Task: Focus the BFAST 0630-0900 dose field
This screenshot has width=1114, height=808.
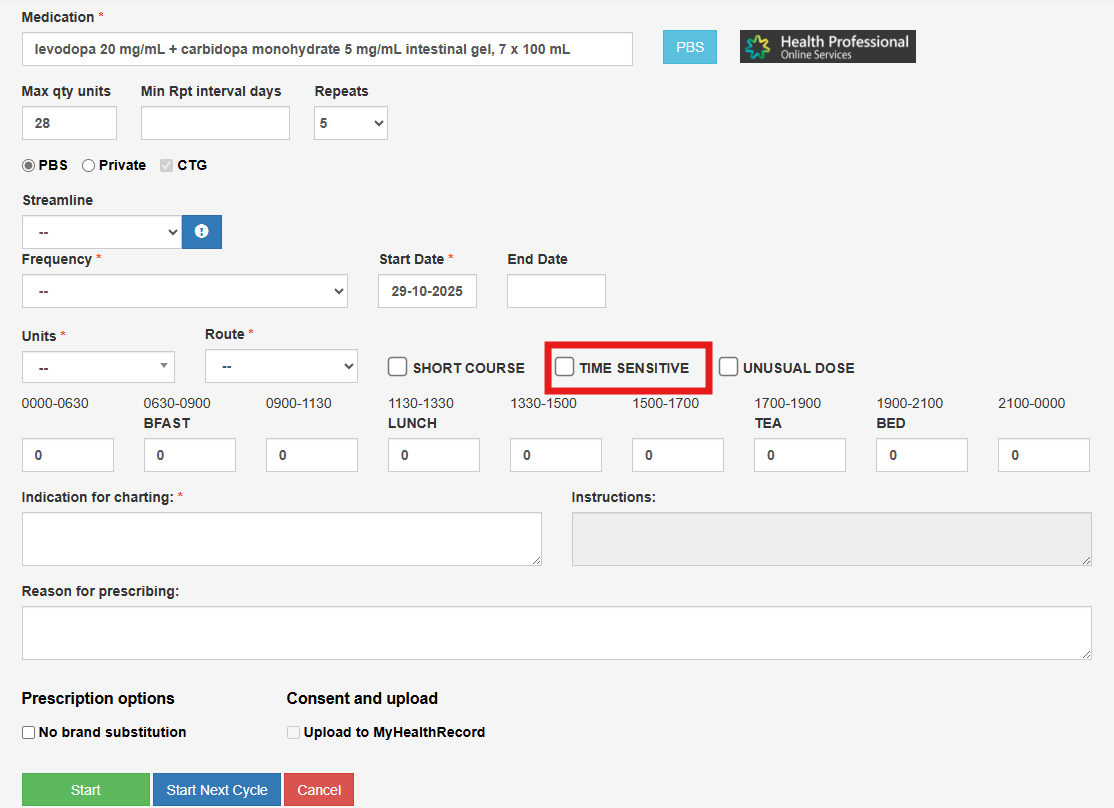Action: (x=189, y=455)
